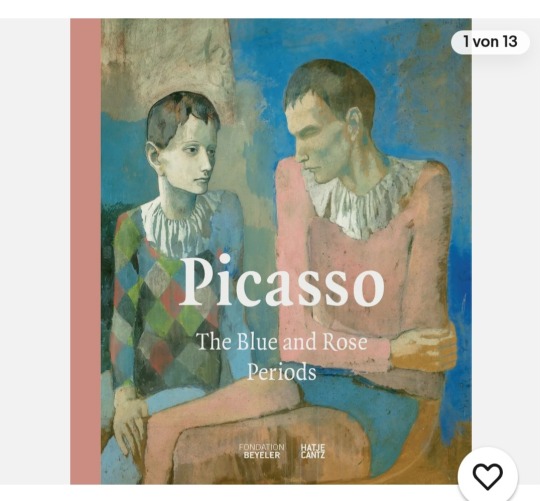Click the acrobat's ear
The width and height of the screenshot is (540, 501).
point(355,124)
